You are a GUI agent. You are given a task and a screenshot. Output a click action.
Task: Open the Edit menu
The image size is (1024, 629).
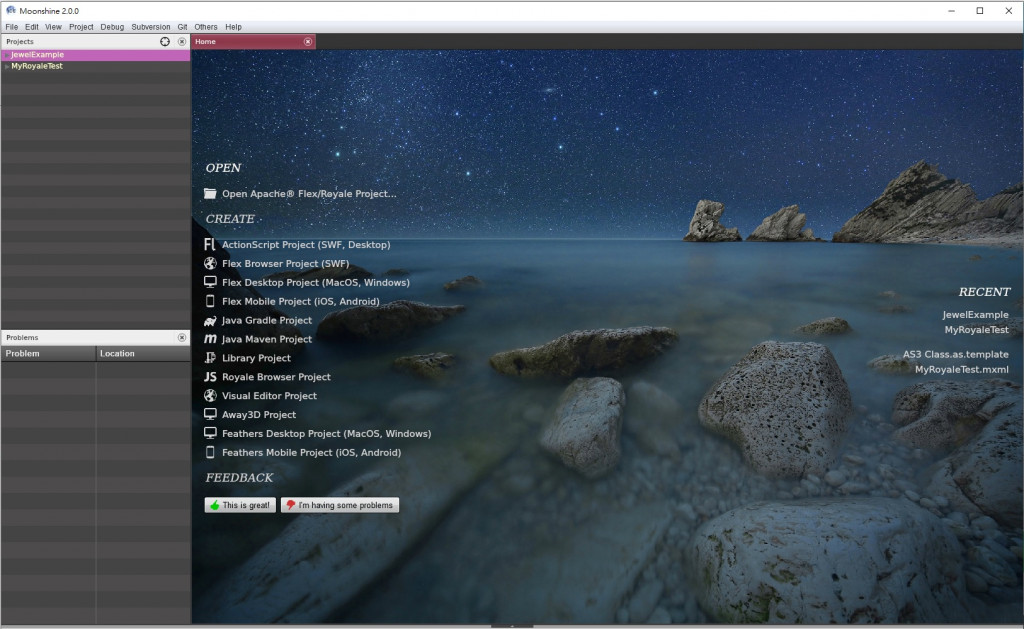[31, 27]
